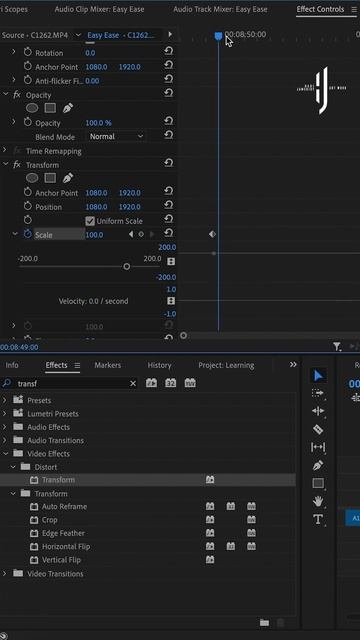Expand the Time Remapping section
Screen dimensions: 360x640
(x=5, y=150)
